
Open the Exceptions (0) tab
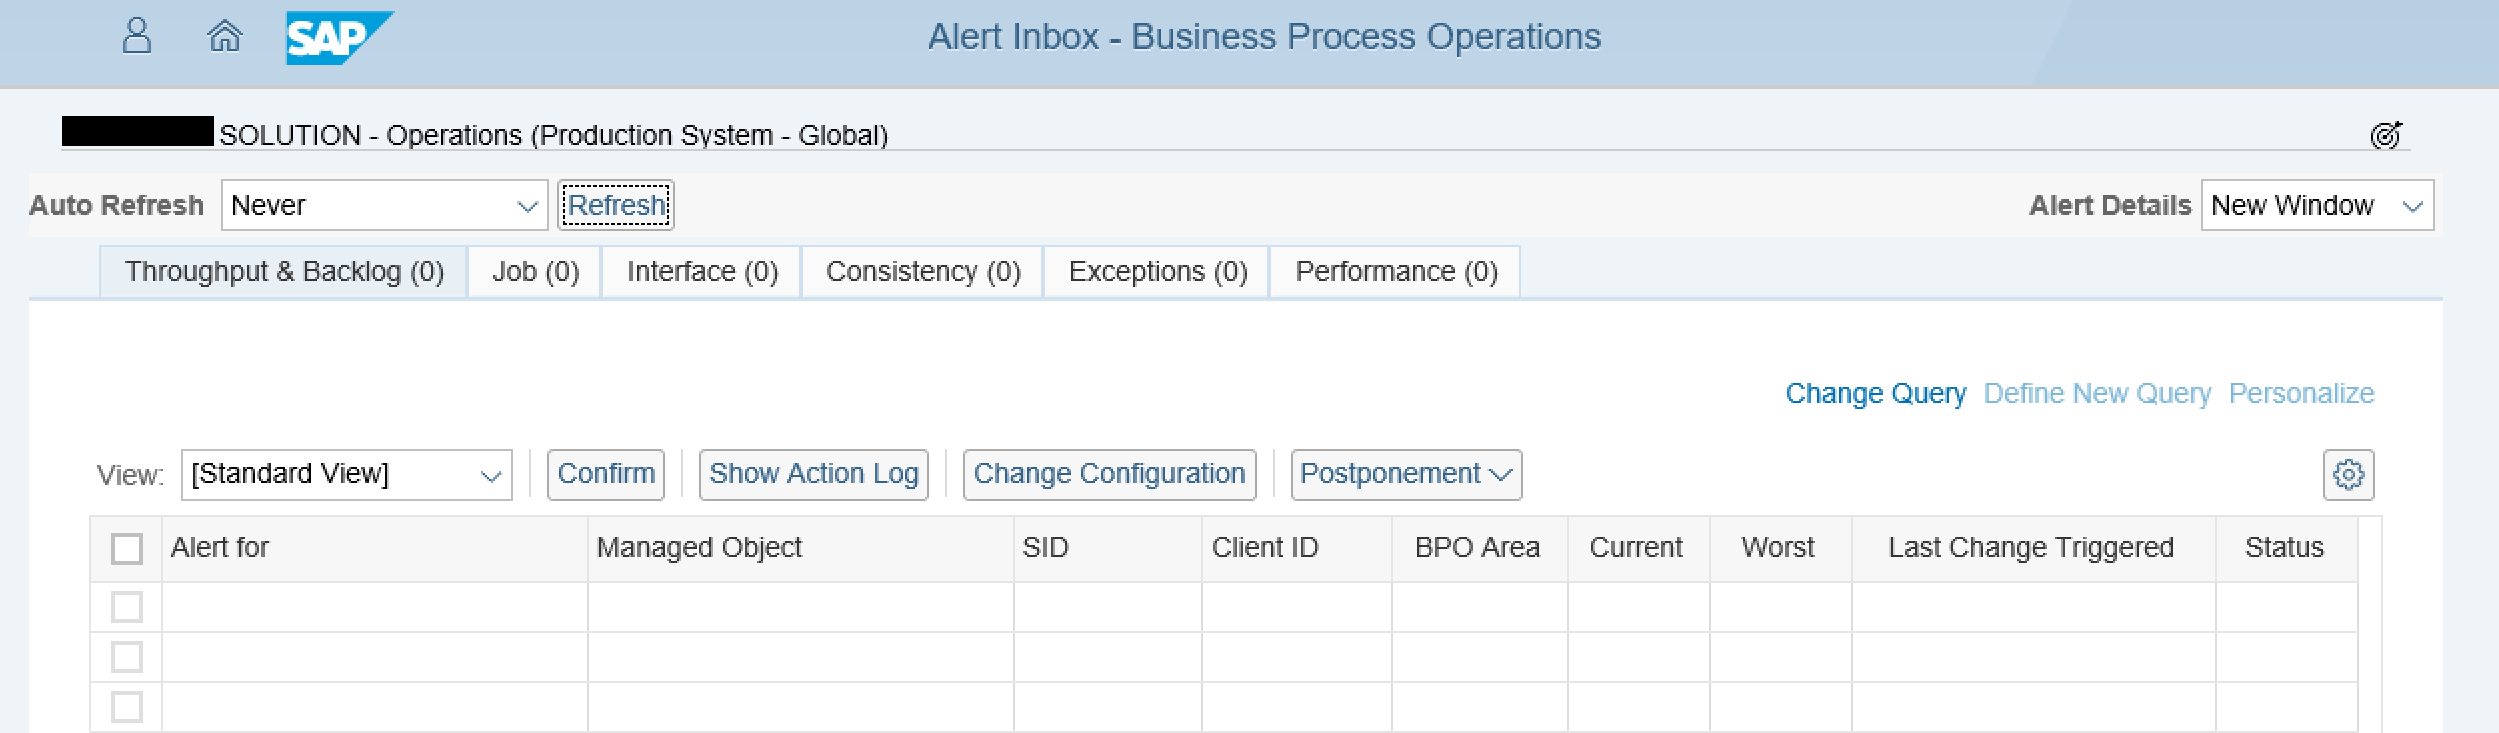point(1157,272)
